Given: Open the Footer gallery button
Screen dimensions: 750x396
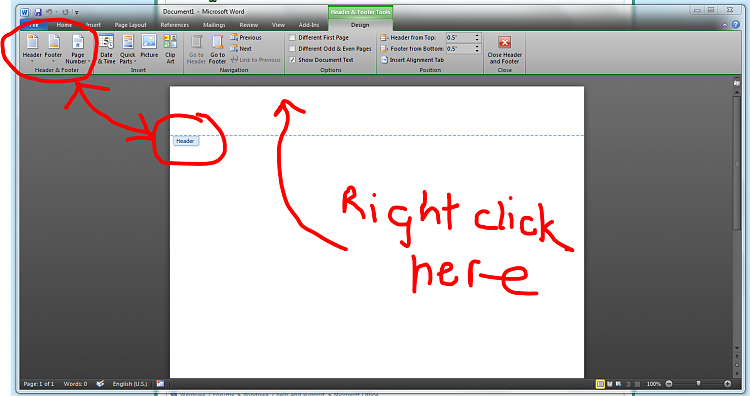Looking at the screenshot, I should click(54, 49).
